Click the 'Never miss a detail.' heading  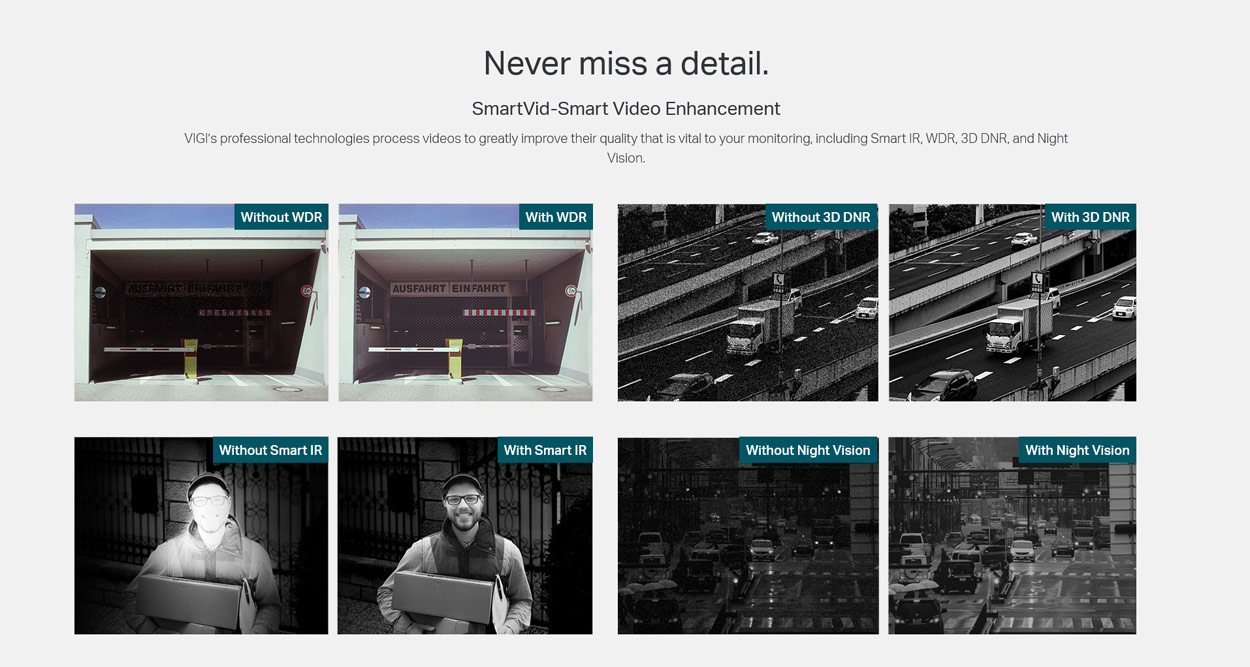coord(626,63)
